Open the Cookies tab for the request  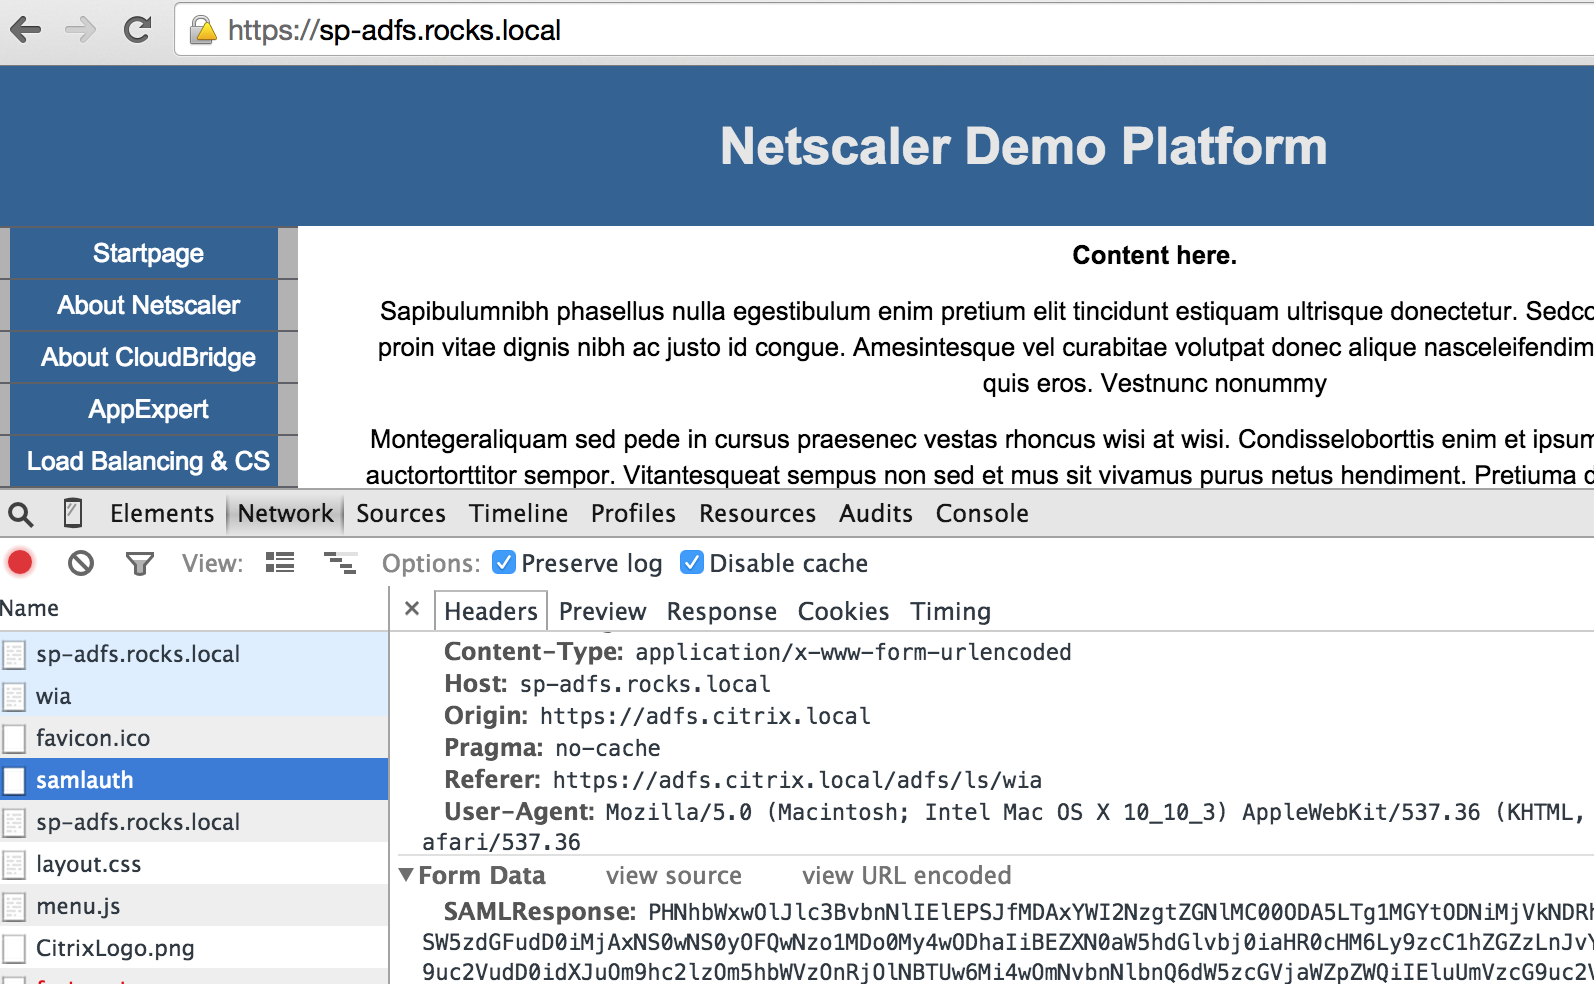842,611
